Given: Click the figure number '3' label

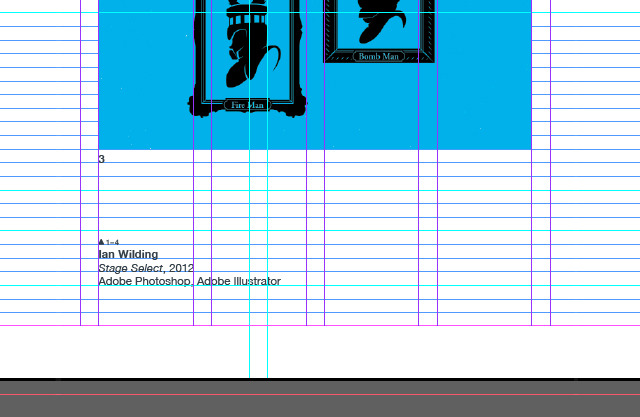Looking at the screenshot, I should pyautogui.click(x=102, y=159).
